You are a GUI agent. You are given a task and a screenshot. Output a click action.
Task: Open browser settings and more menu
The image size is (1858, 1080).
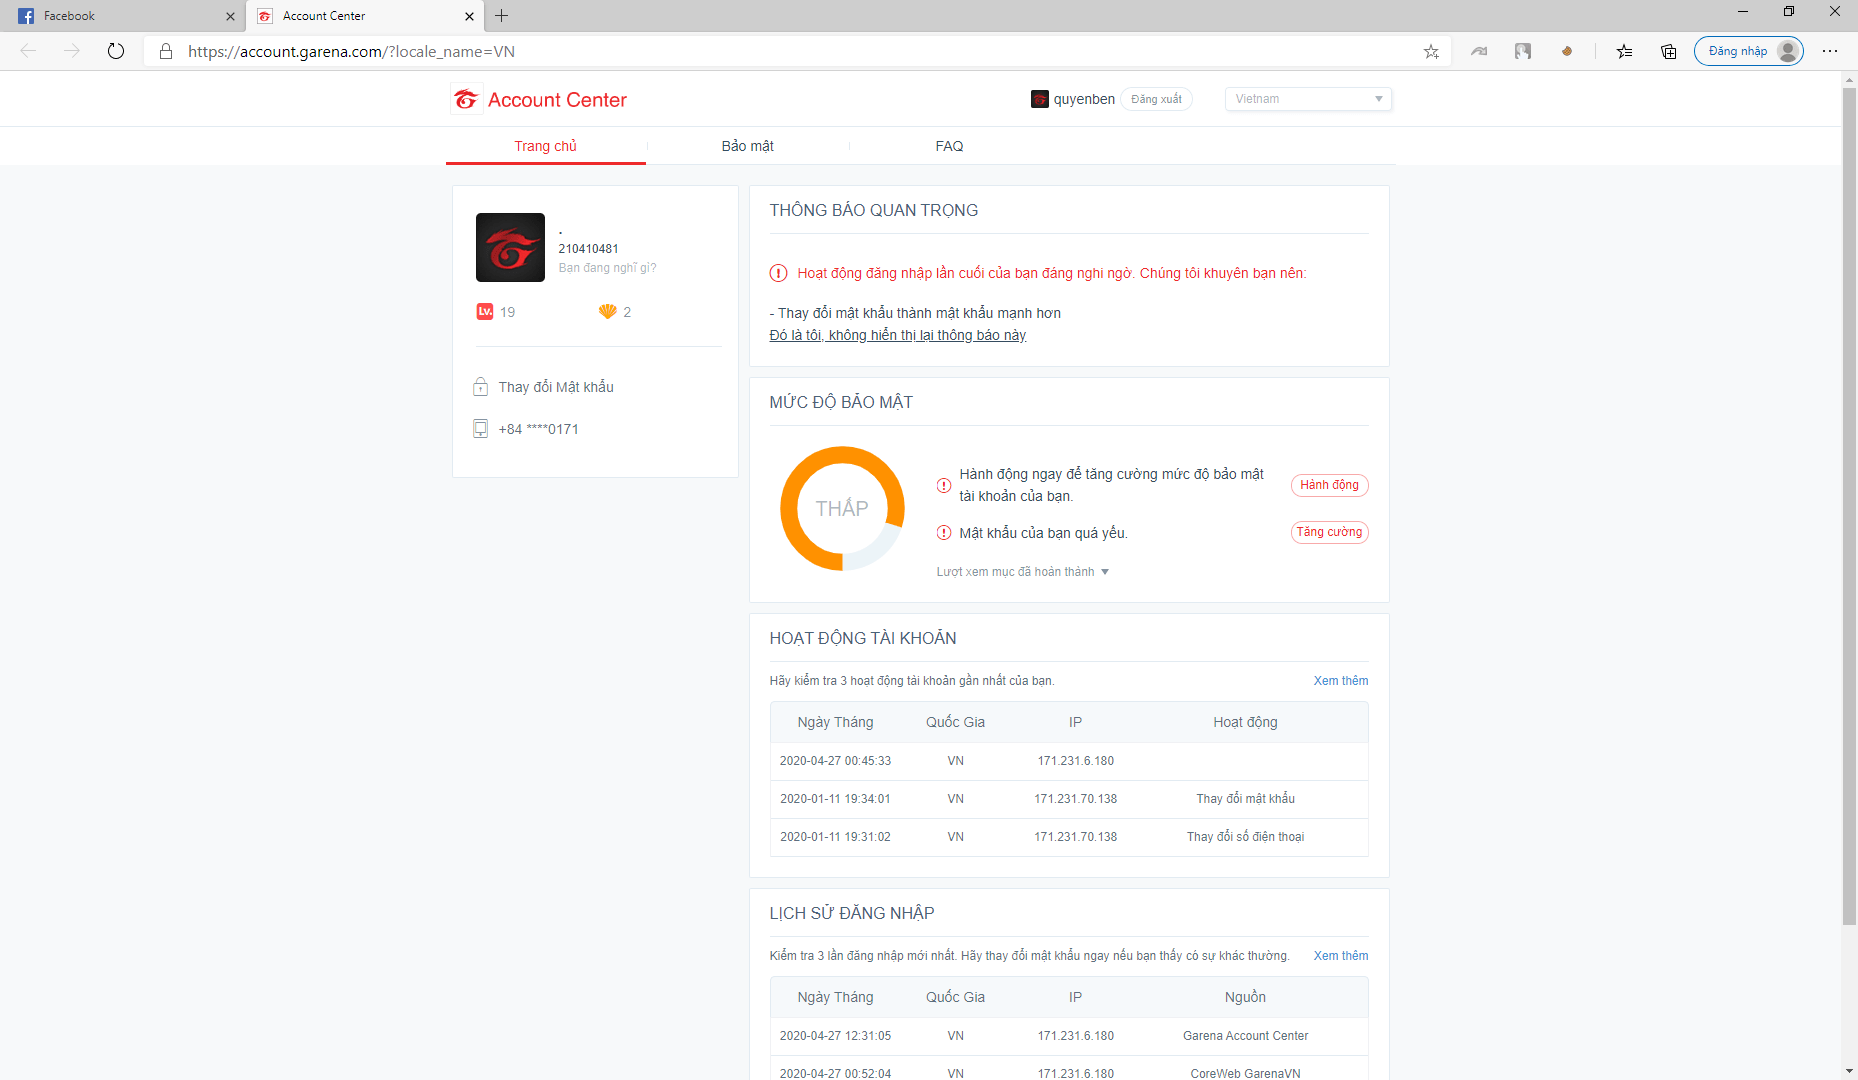(x=1830, y=51)
